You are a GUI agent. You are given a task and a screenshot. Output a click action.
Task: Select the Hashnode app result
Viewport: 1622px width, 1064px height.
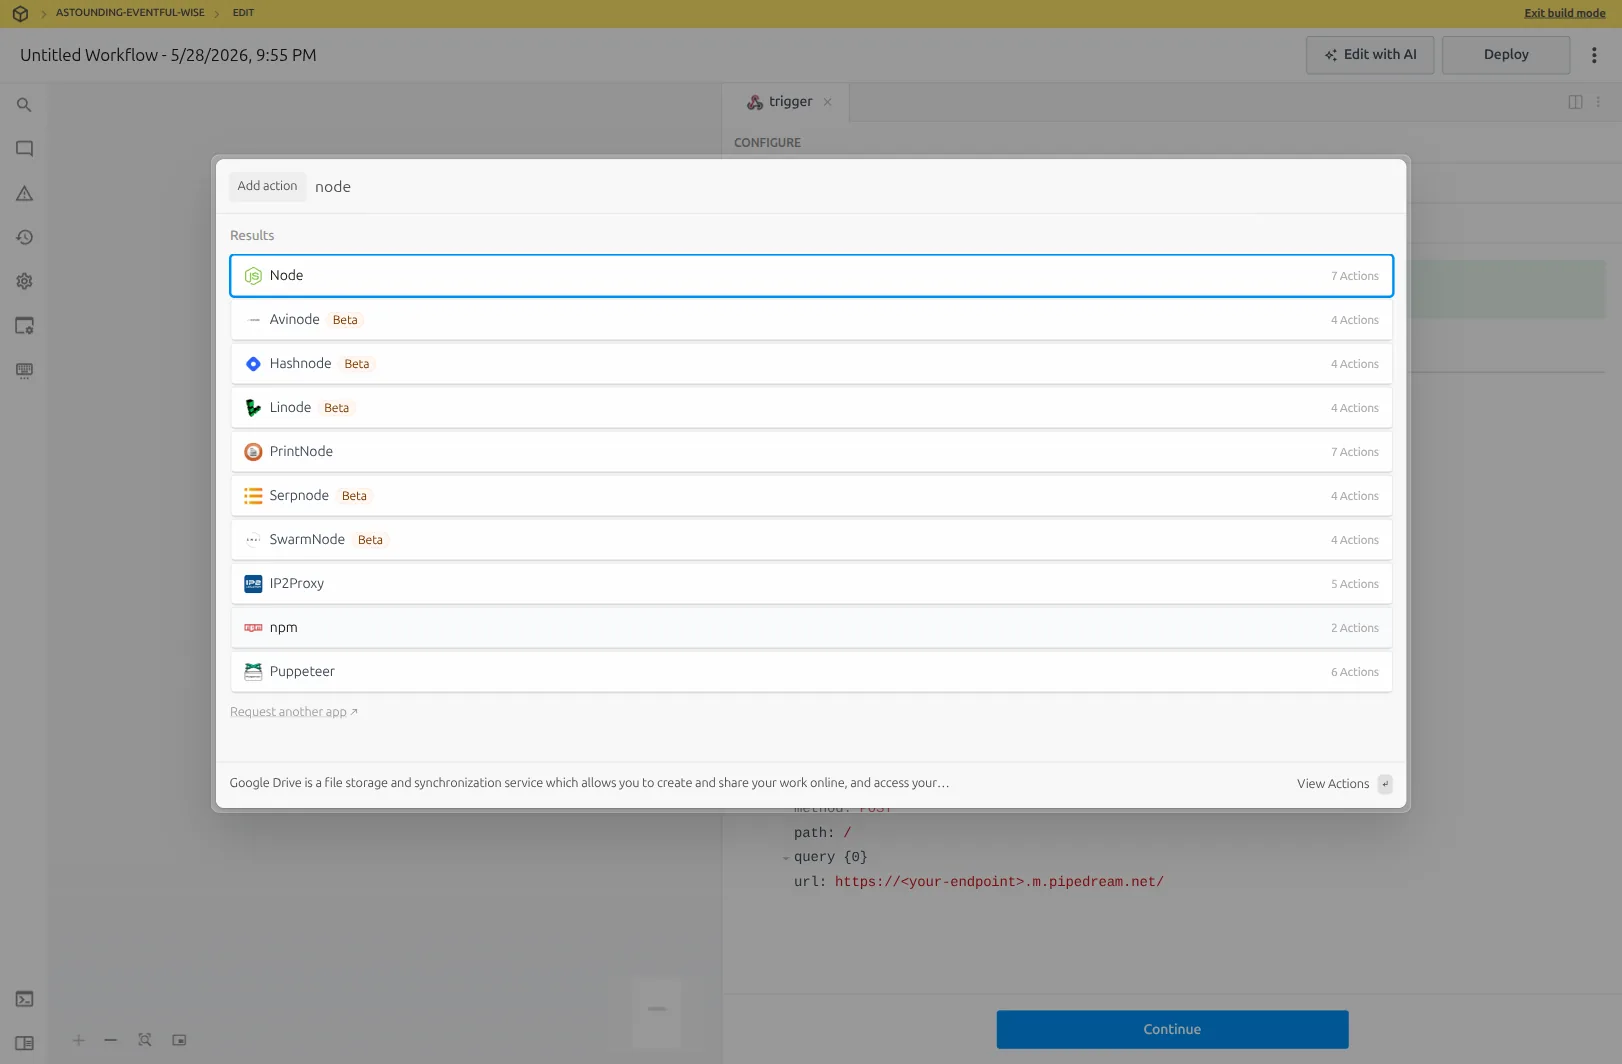811,364
